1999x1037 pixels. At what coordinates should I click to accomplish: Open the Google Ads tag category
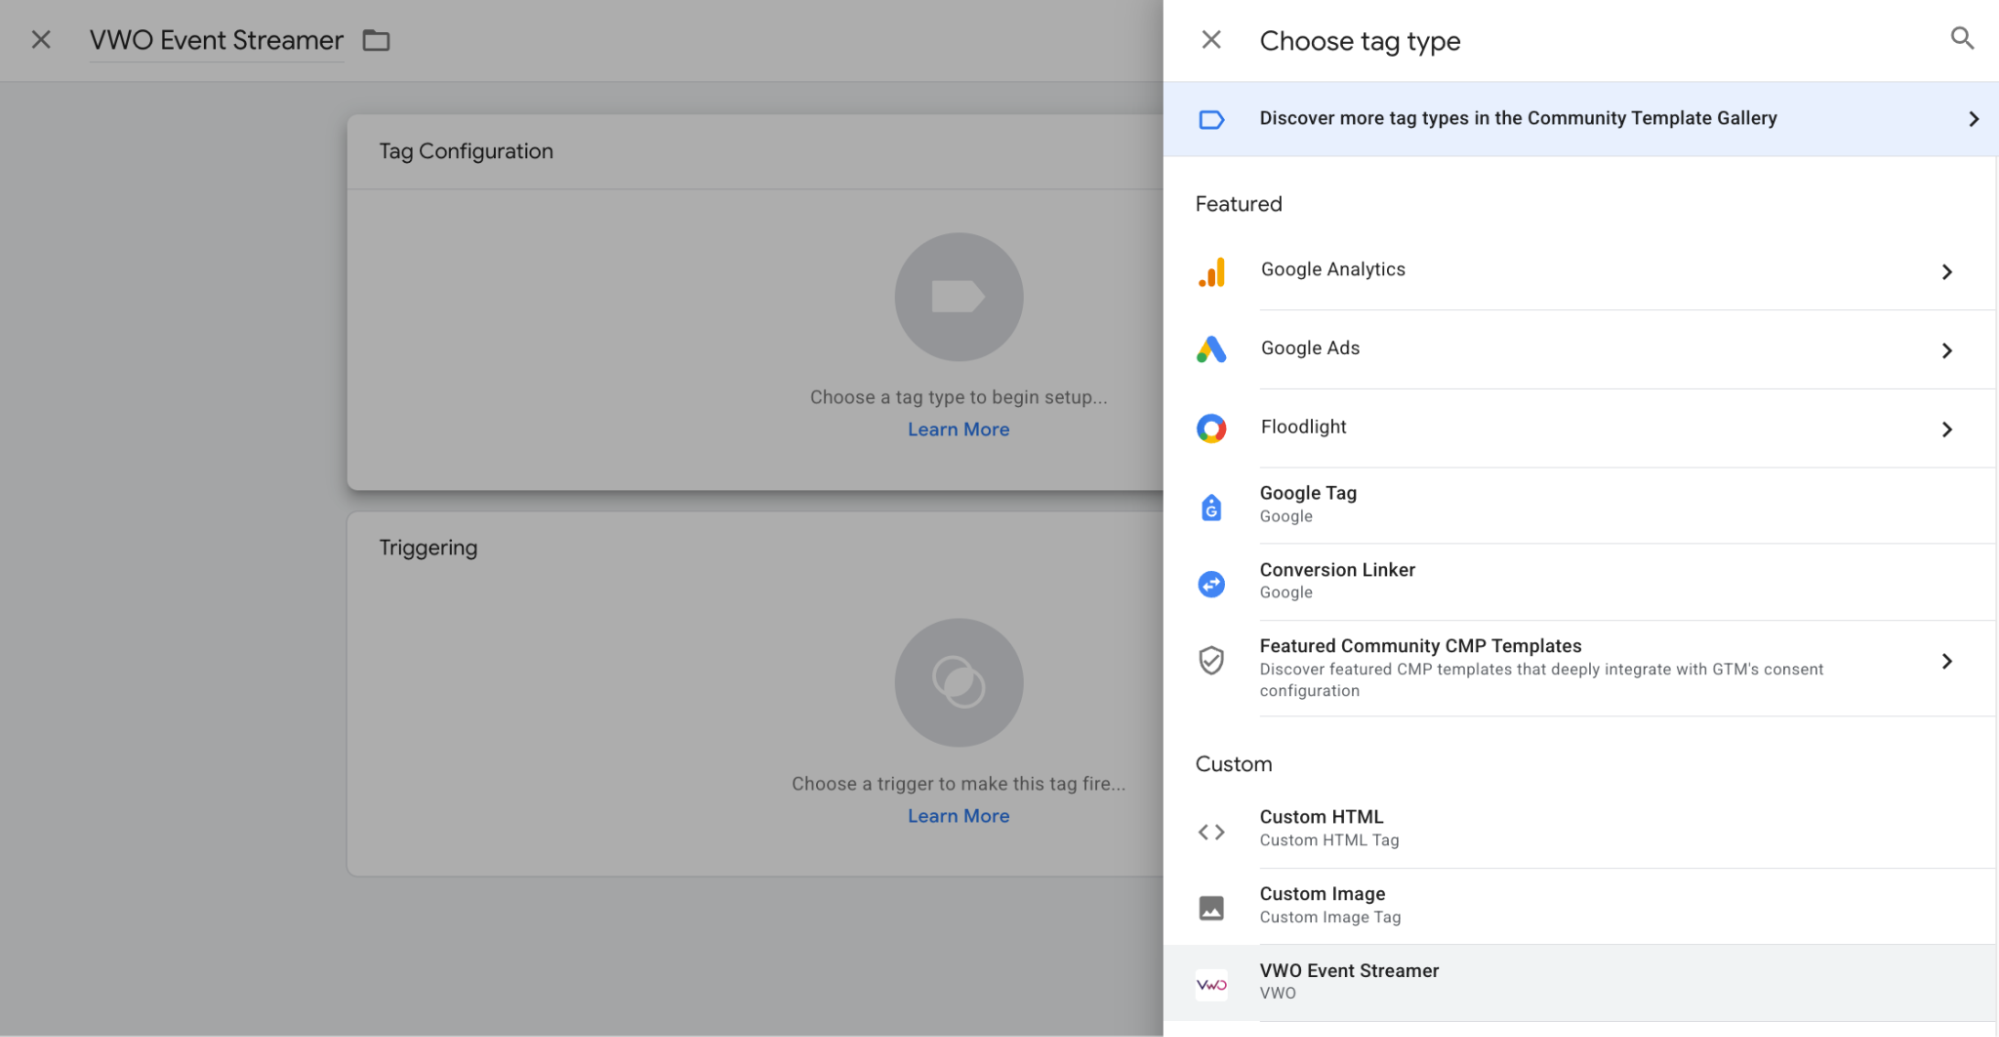tap(1580, 349)
